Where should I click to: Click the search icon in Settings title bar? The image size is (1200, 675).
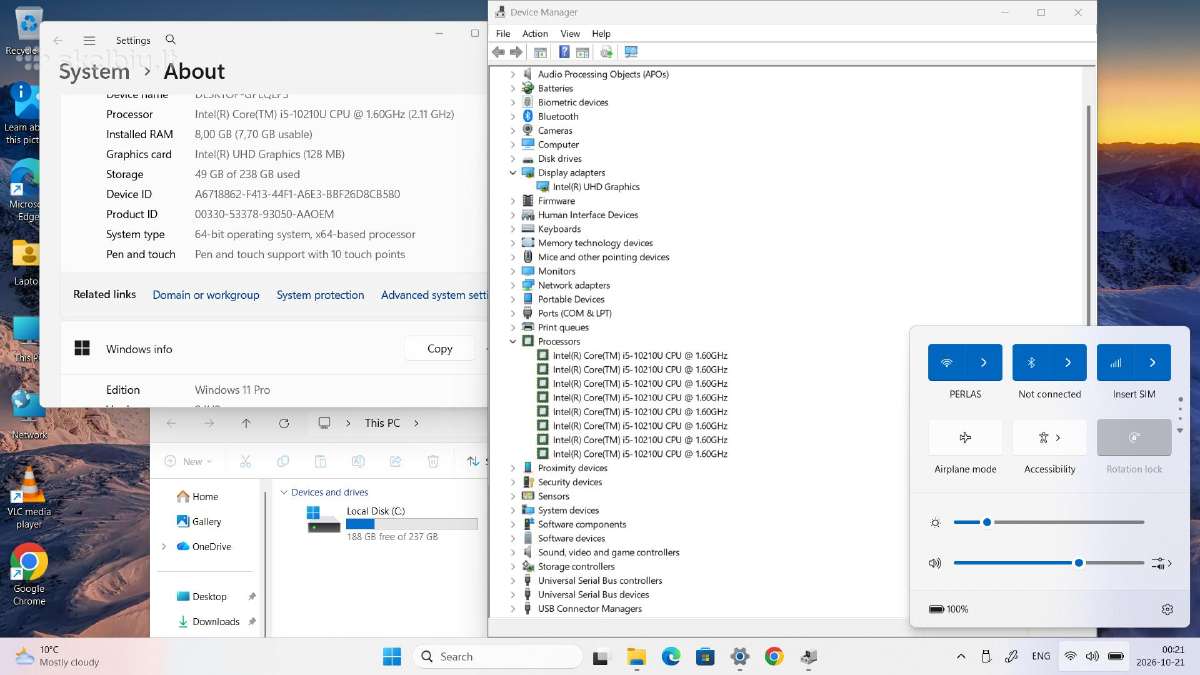tap(170, 40)
